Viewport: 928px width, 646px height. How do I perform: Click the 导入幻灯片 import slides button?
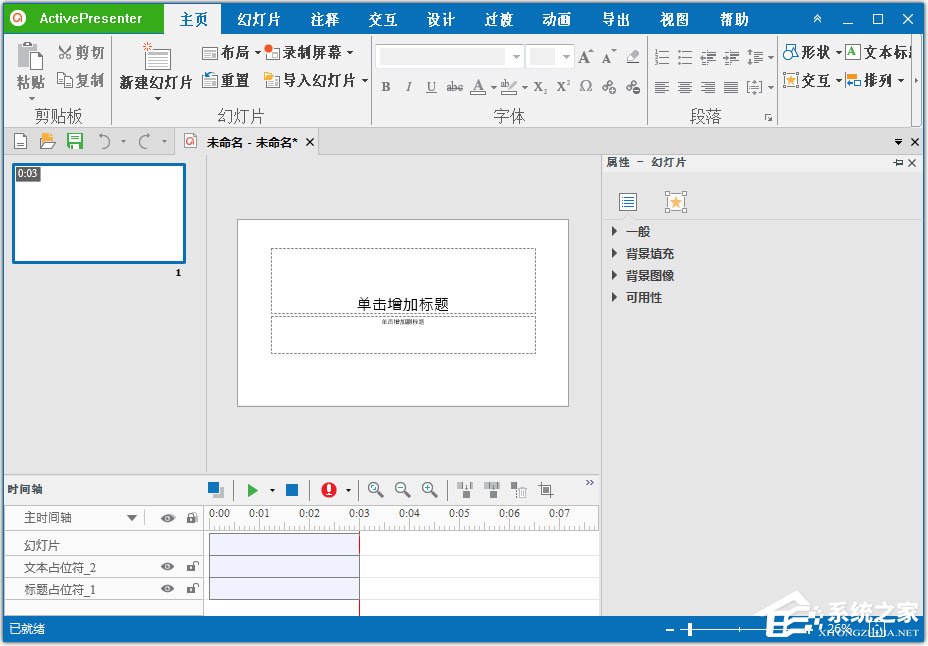pos(315,80)
